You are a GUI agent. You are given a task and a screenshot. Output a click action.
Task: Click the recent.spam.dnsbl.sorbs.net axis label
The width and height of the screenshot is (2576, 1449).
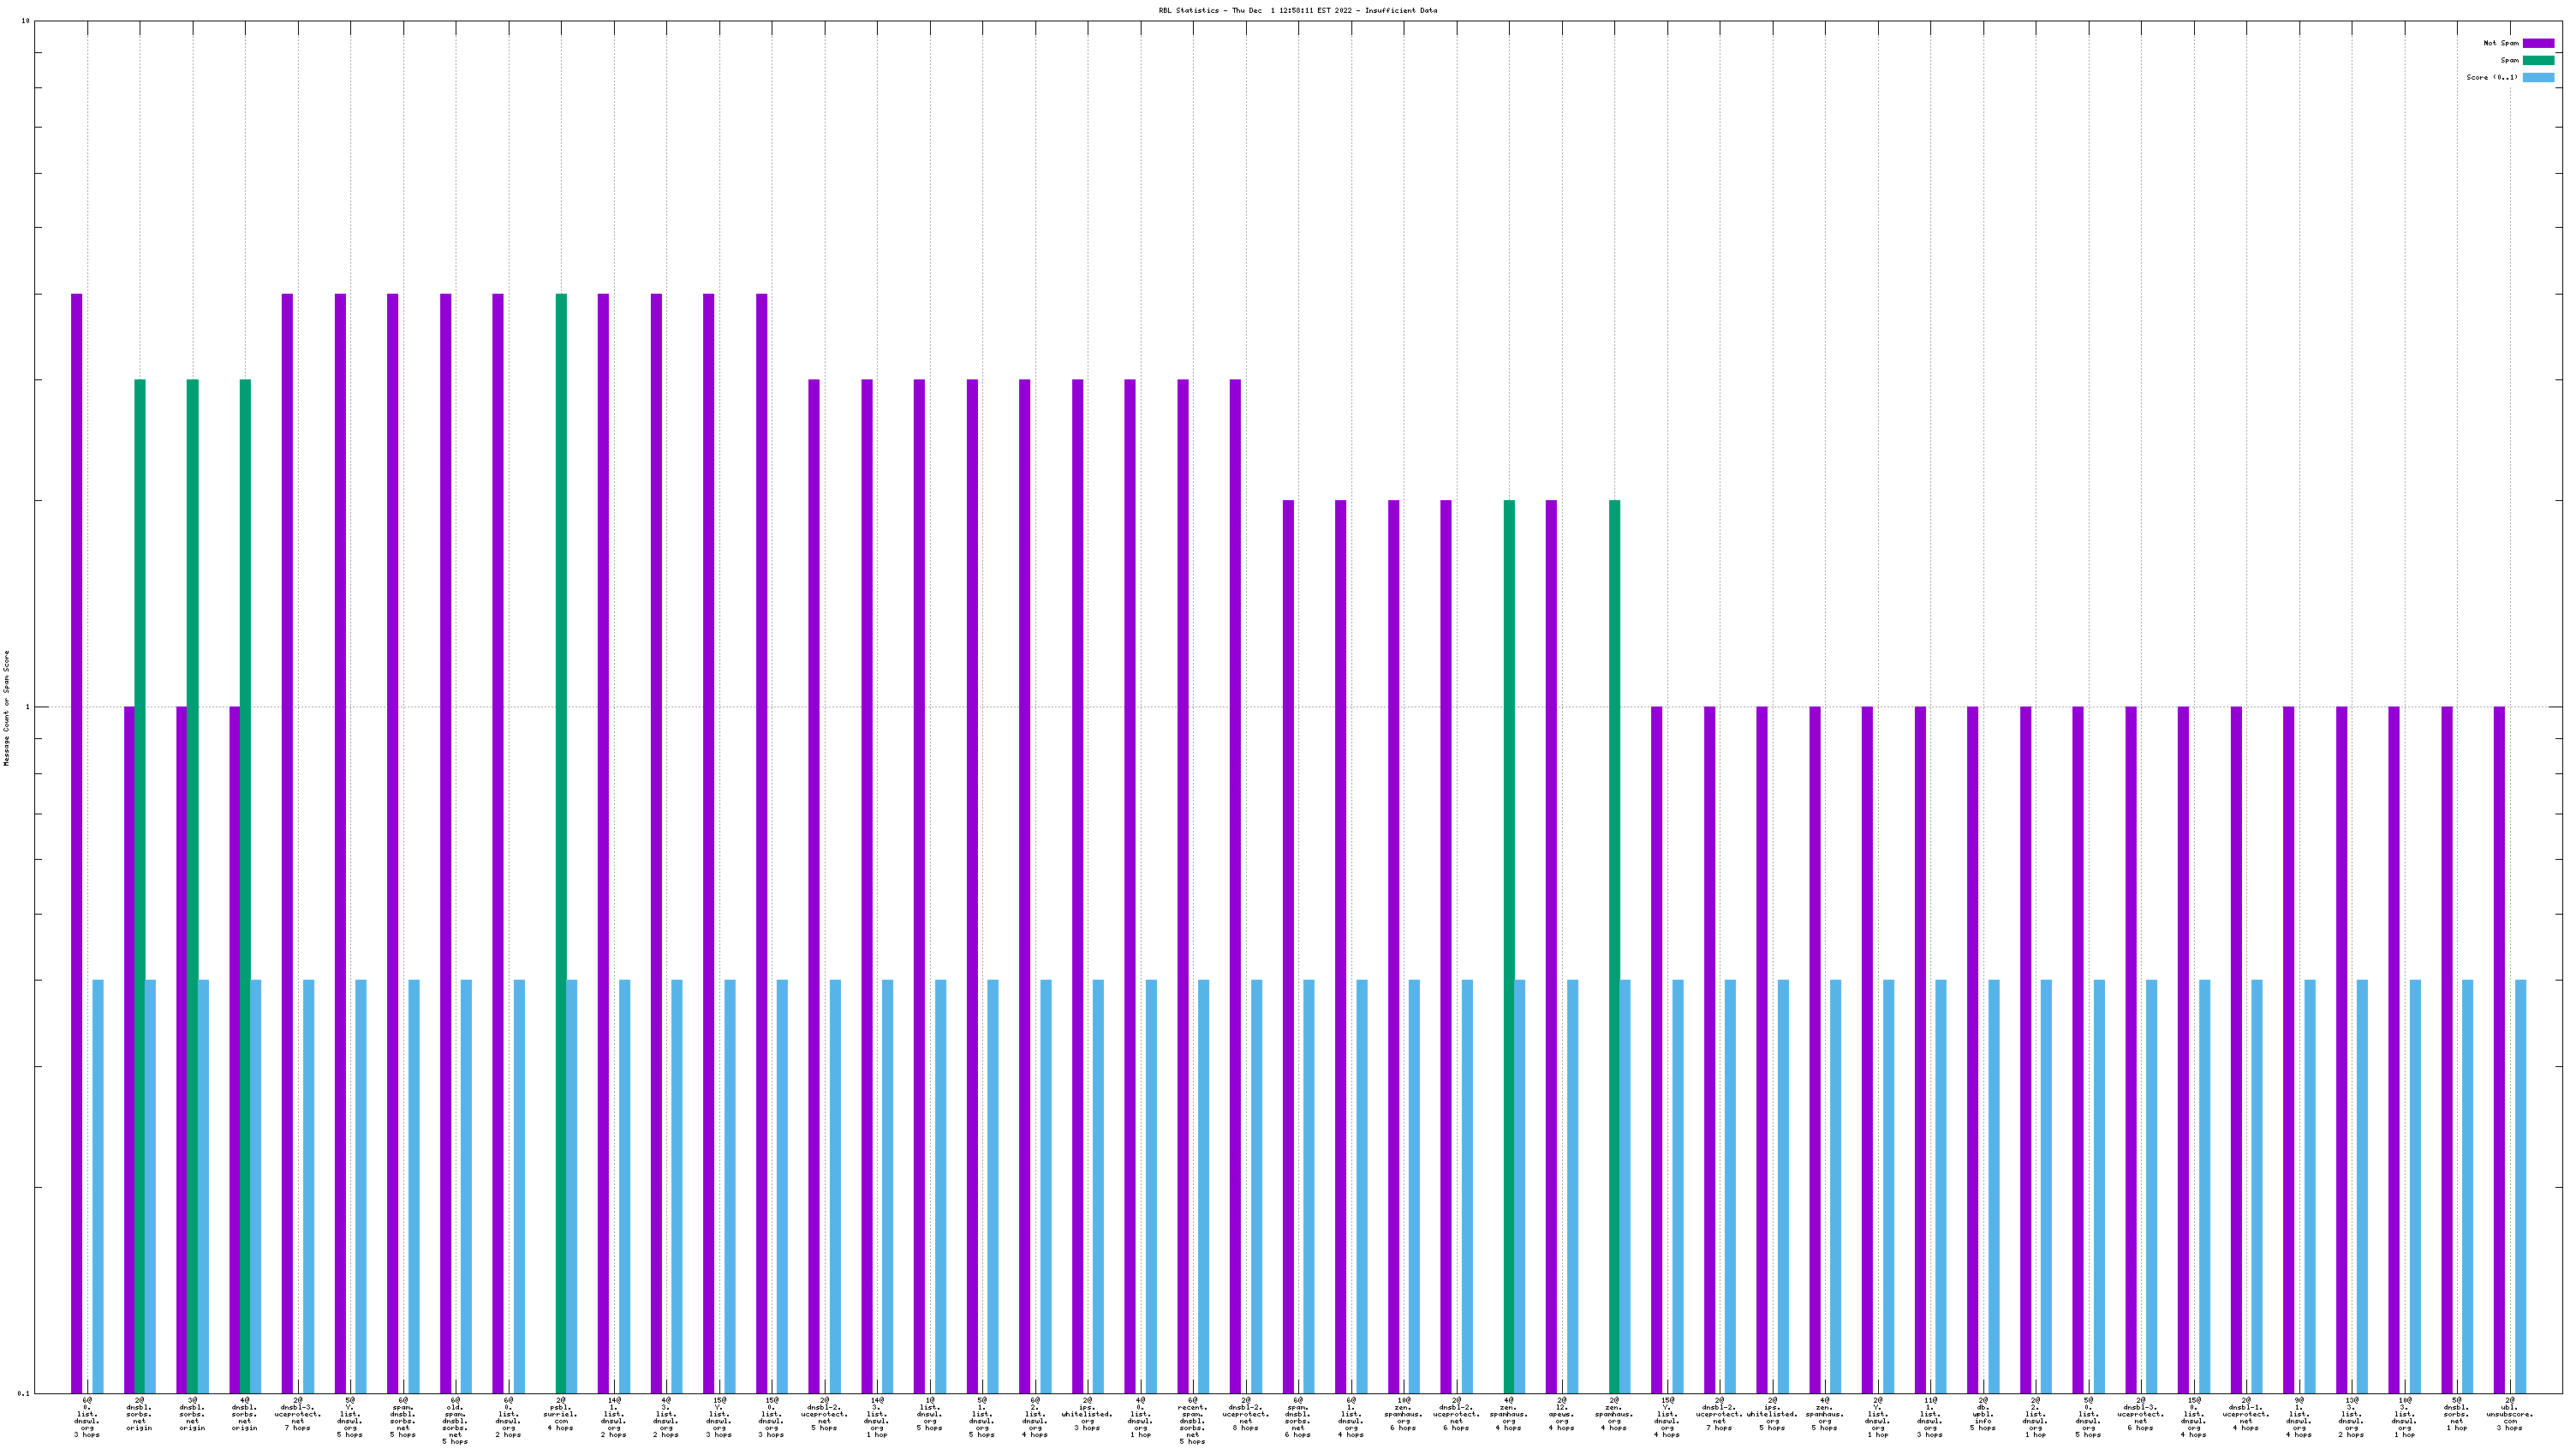point(1192,1420)
